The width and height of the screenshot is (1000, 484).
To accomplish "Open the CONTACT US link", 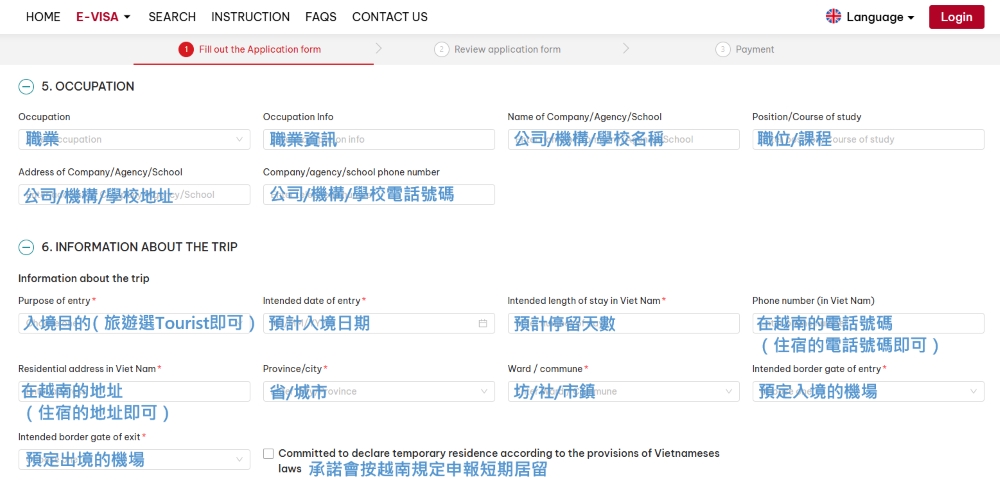I will click(390, 17).
